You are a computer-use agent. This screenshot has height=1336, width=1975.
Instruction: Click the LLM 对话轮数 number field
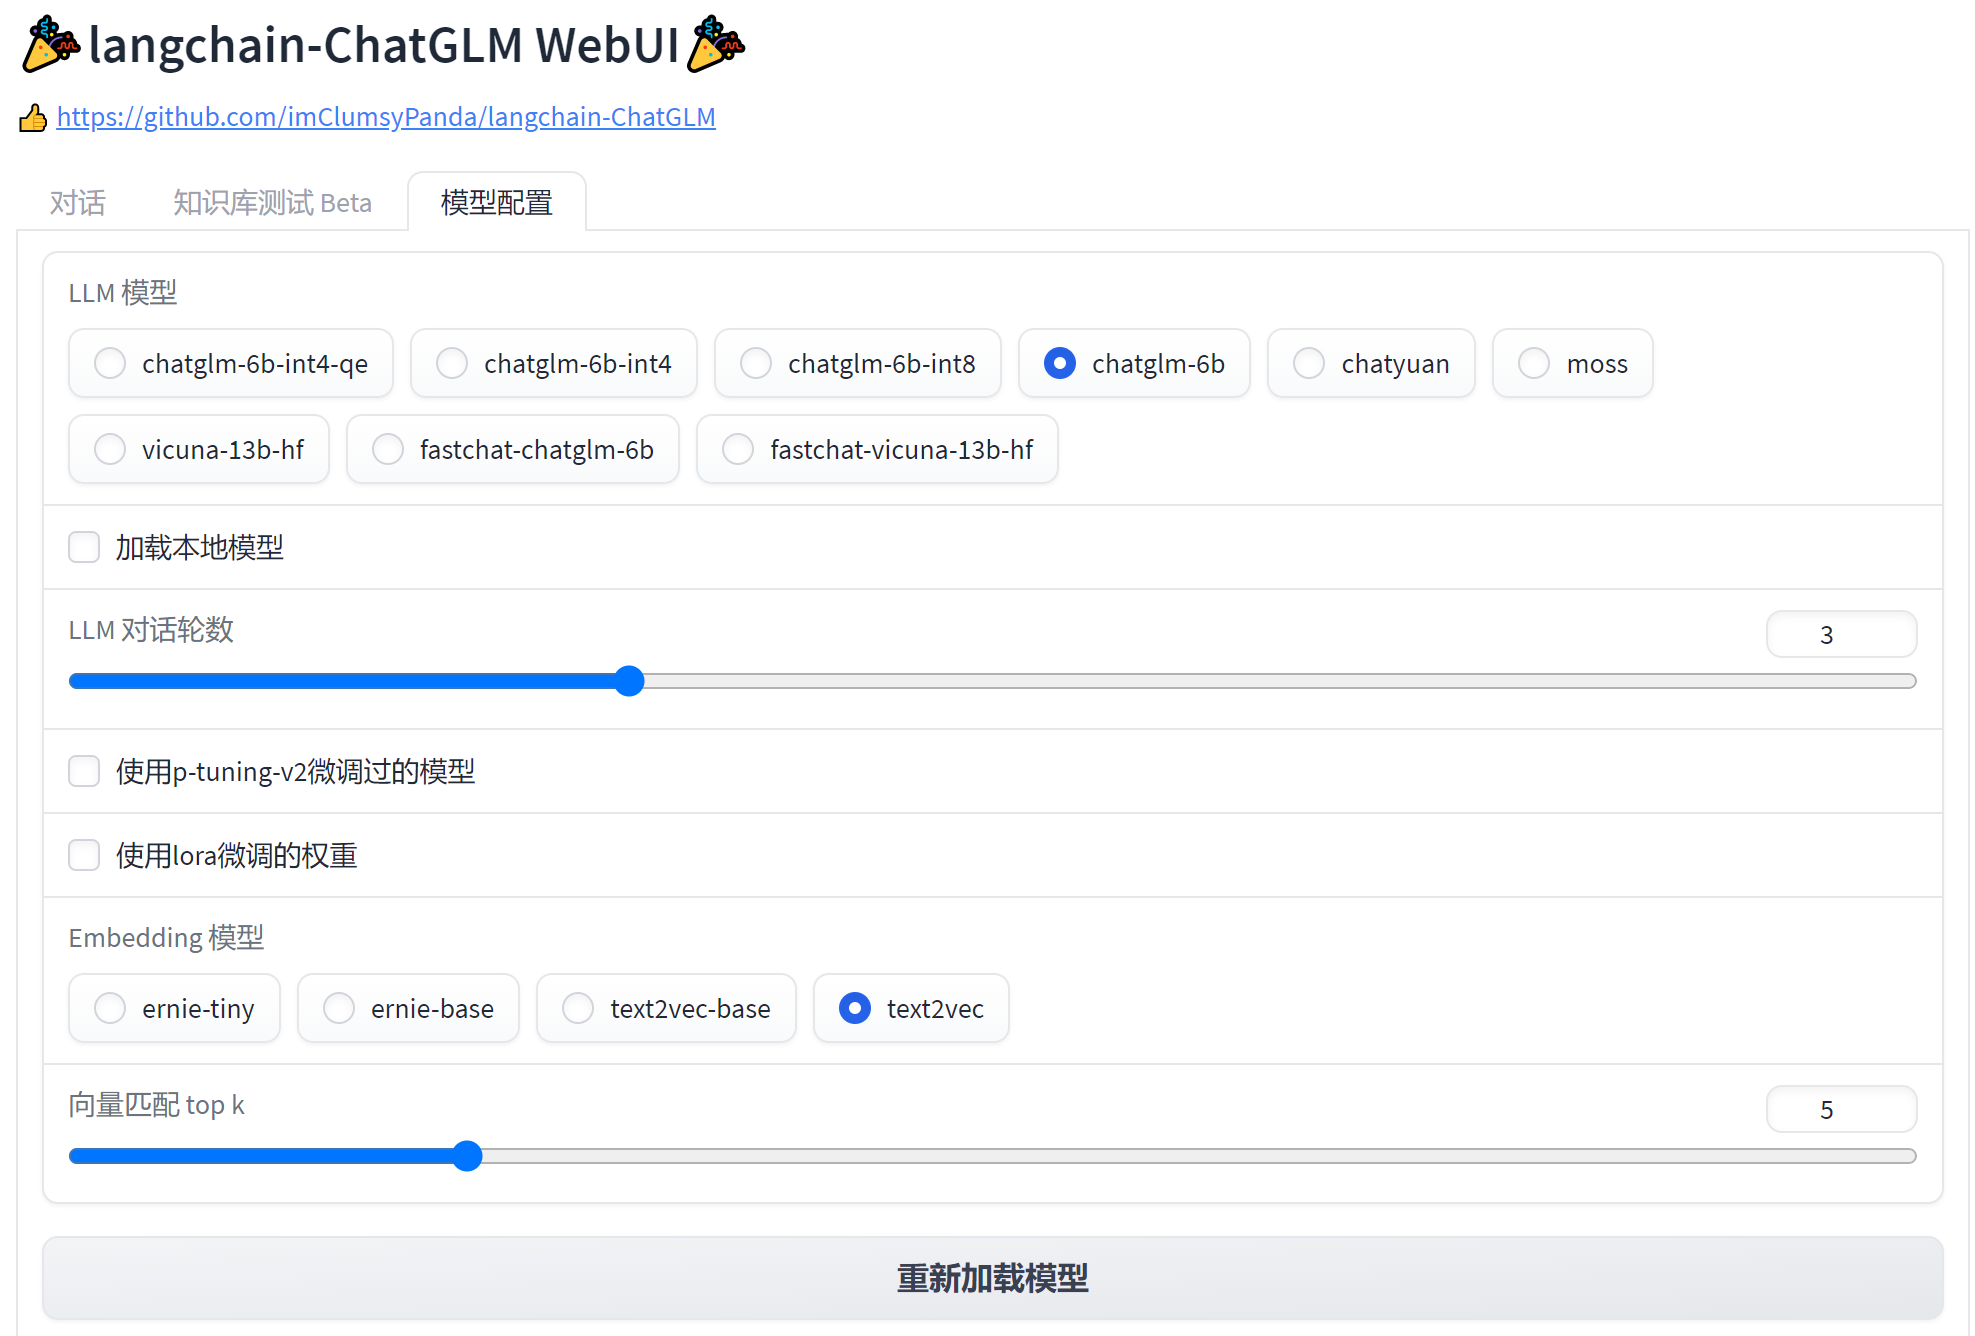pyautogui.click(x=1840, y=635)
